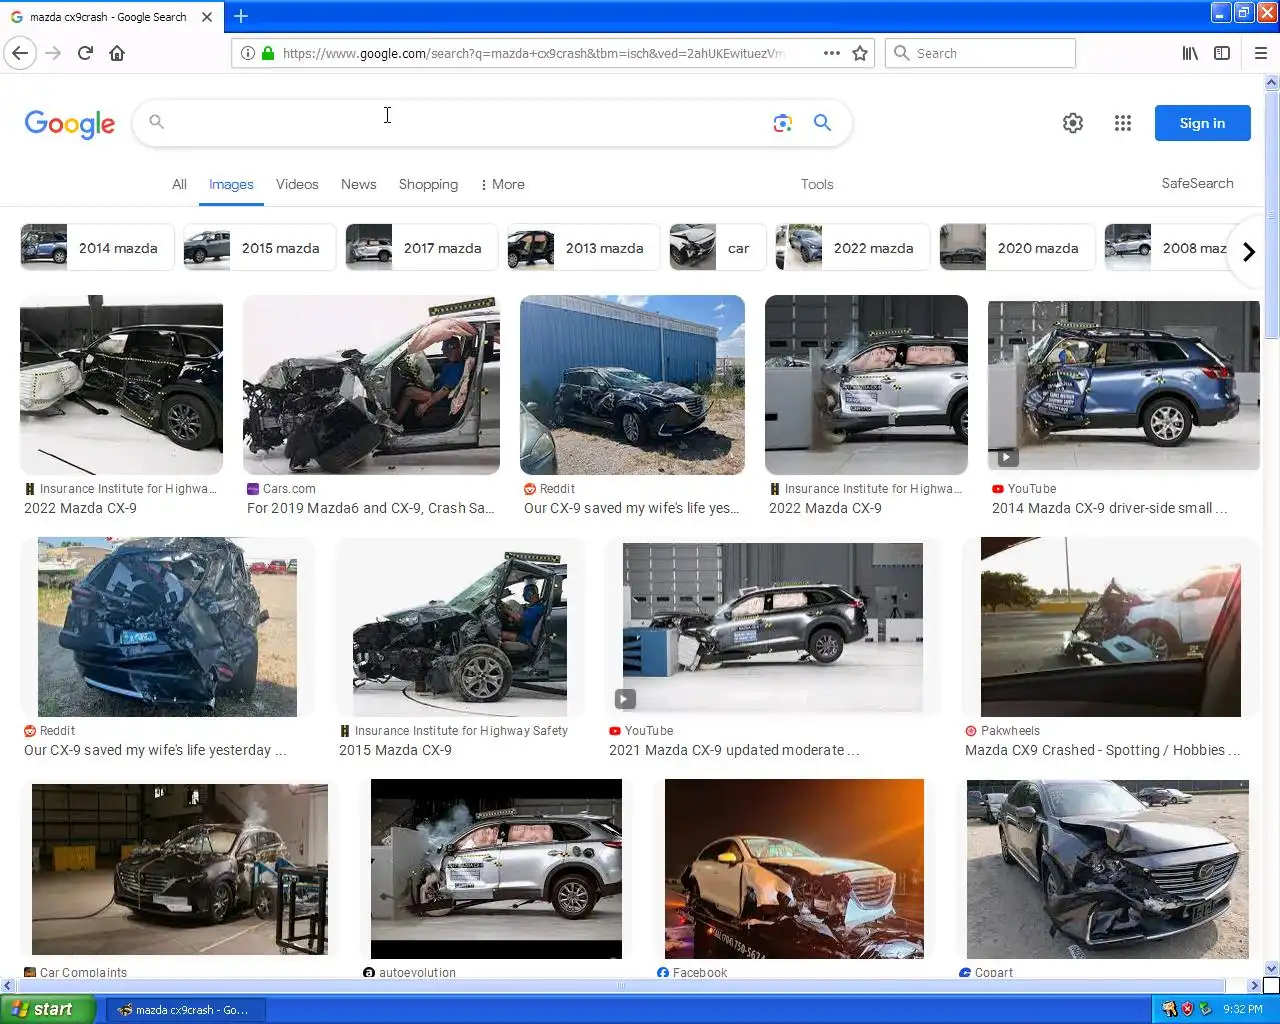Switch to the Videos tab

tap(297, 184)
